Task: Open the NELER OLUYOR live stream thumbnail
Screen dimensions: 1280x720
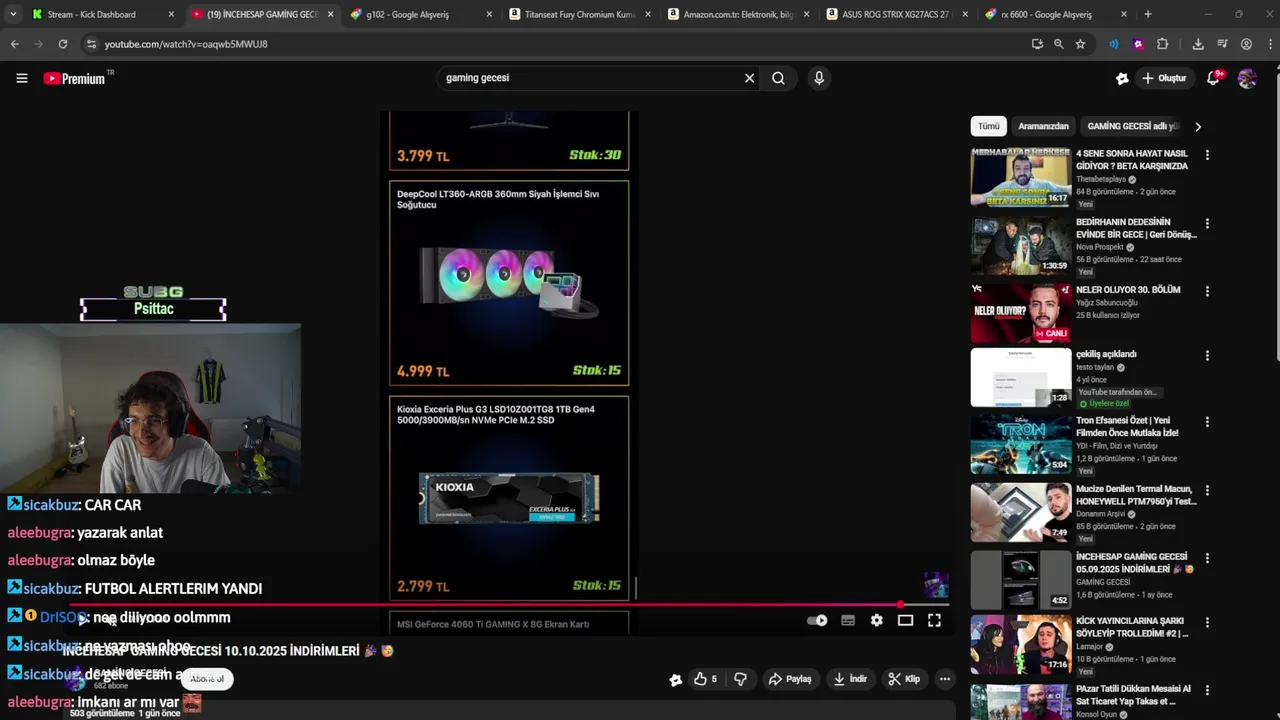Action: click(x=1020, y=313)
